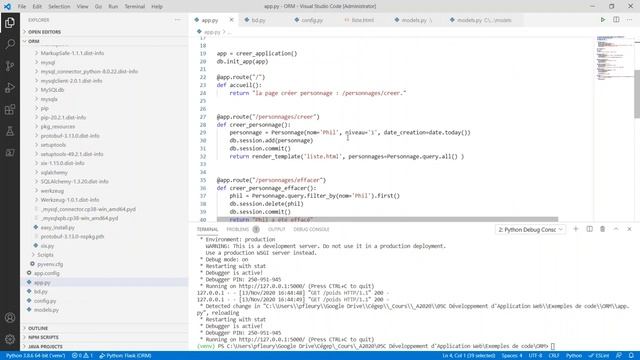Open the Selection menu

(x=59, y=7)
